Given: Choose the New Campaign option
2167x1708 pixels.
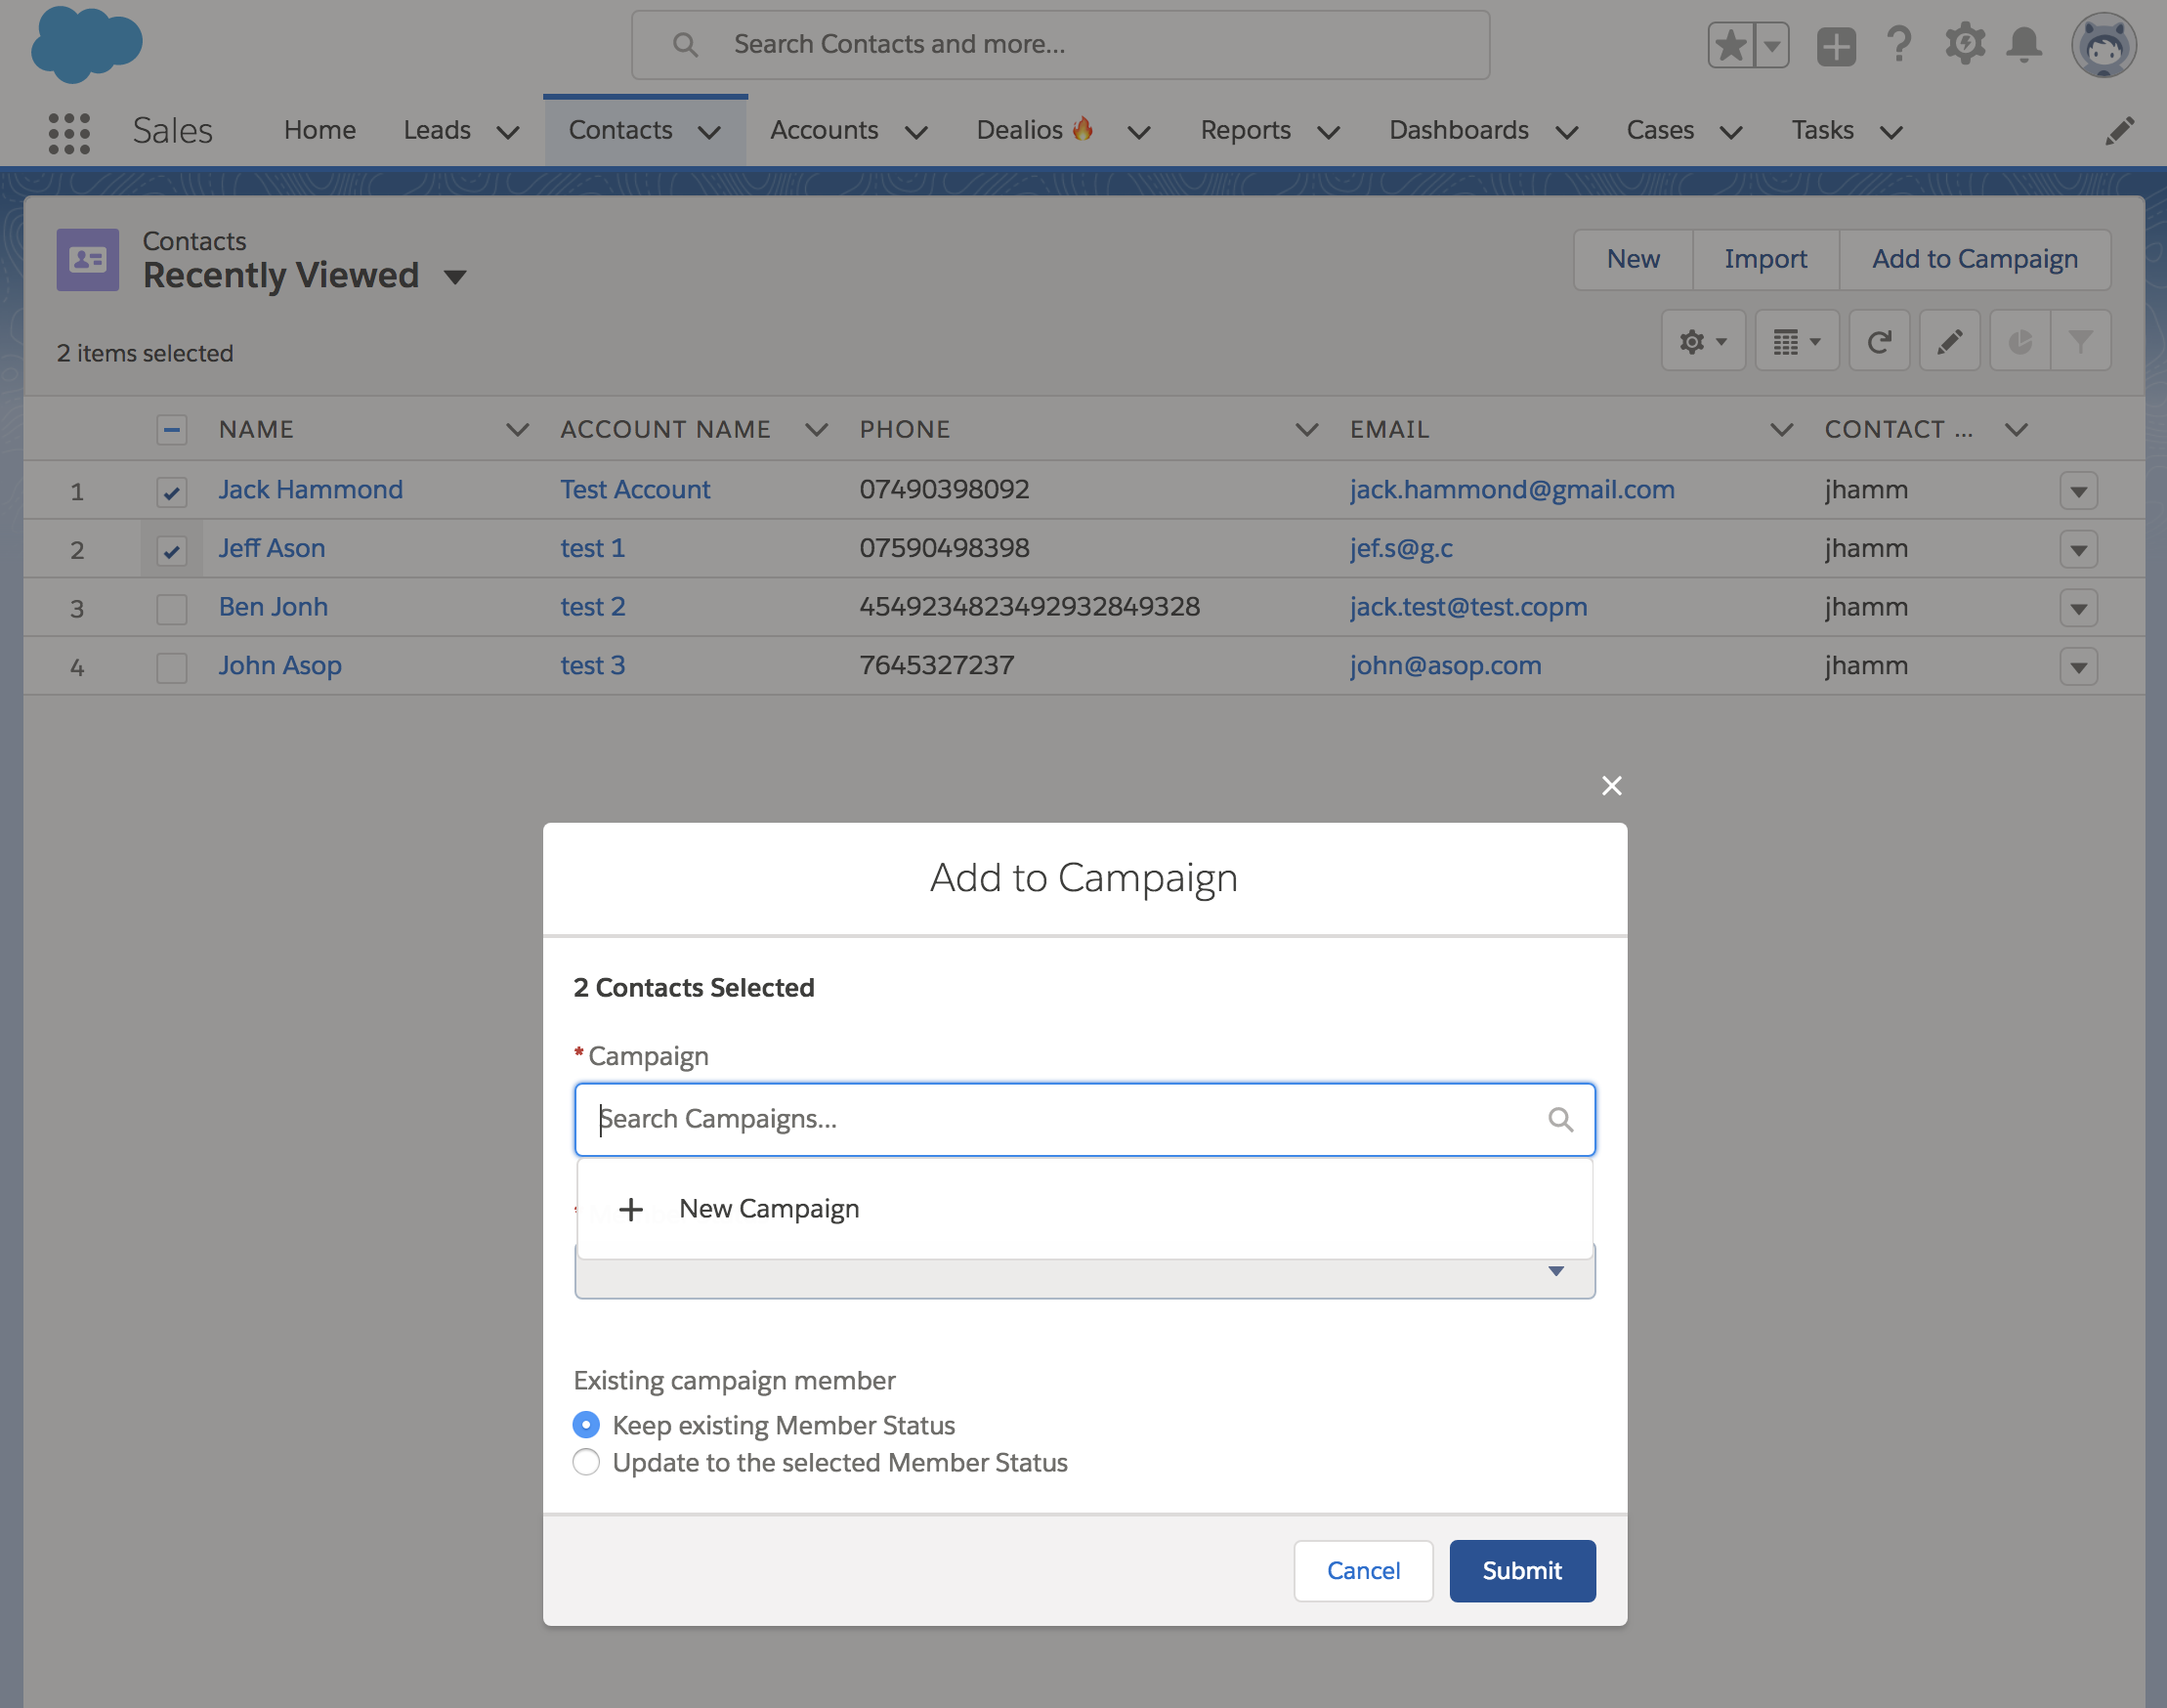Looking at the screenshot, I should (x=768, y=1209).
